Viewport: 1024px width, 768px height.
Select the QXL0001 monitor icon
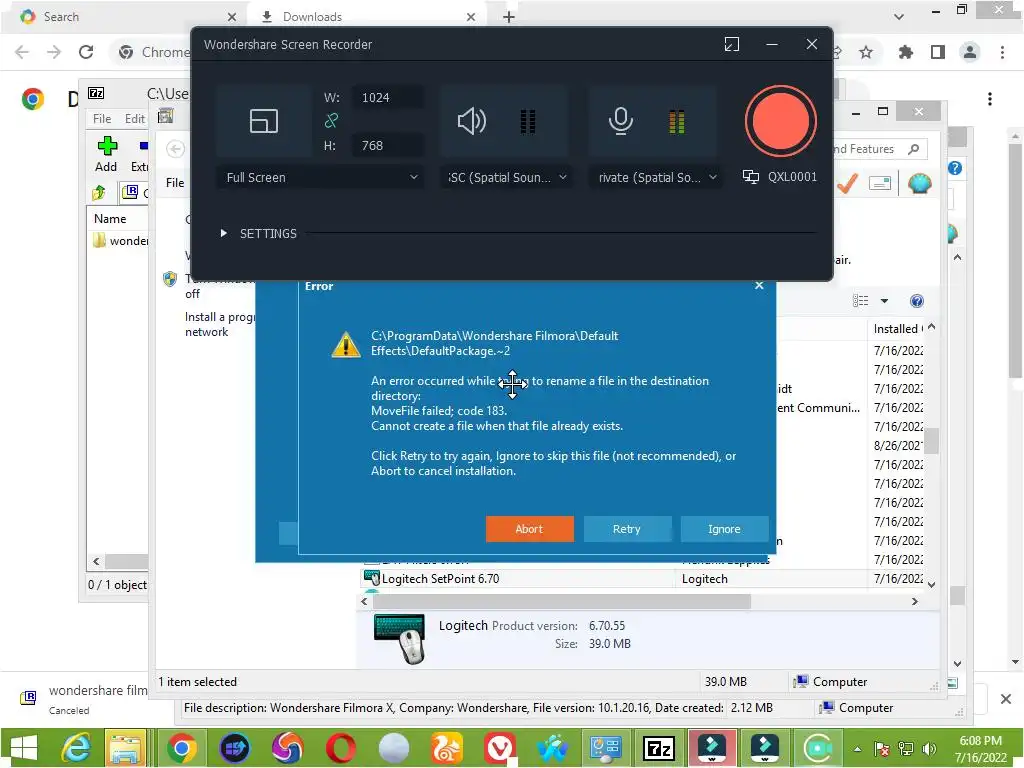point(751,177)
